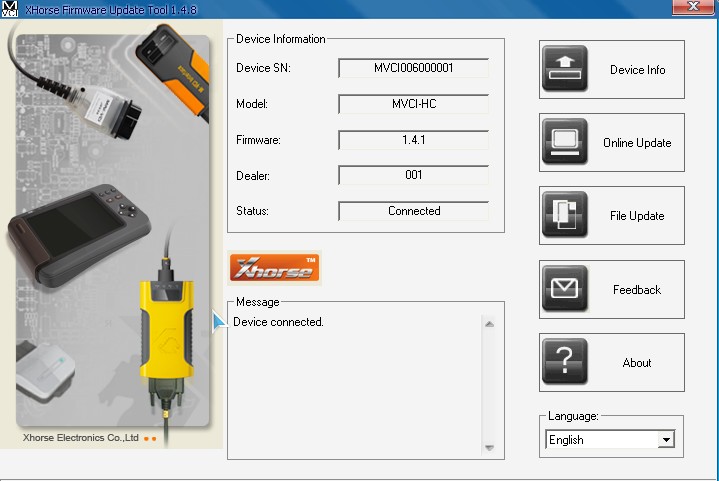Viewport: 719px width, 481px height.
Task: Click the Device Info label
Action: coord(637,70)
